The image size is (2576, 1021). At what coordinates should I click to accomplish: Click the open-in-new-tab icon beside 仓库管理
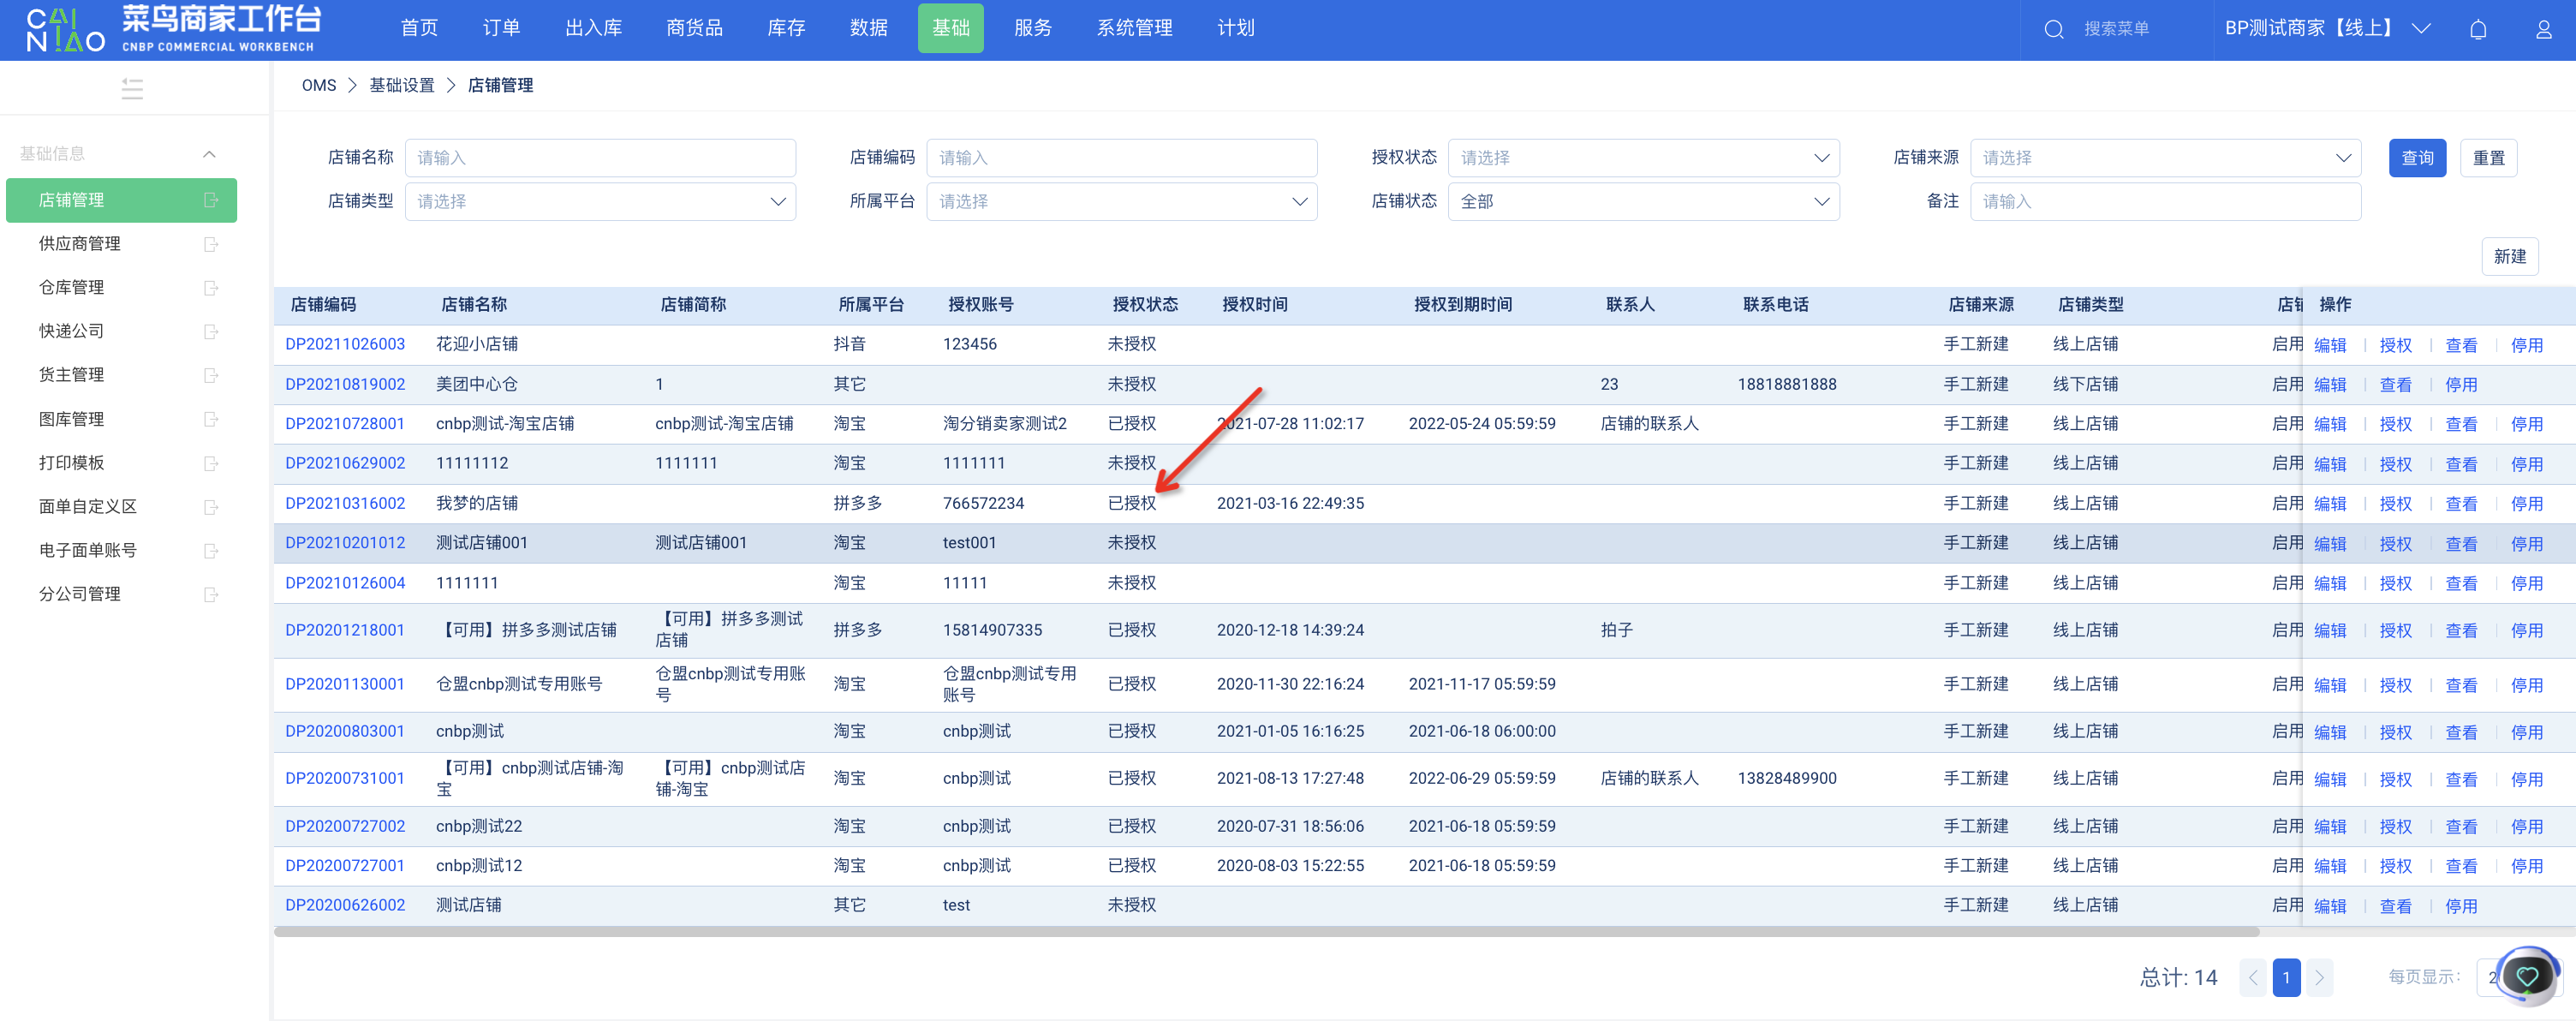tap(211, 288)
